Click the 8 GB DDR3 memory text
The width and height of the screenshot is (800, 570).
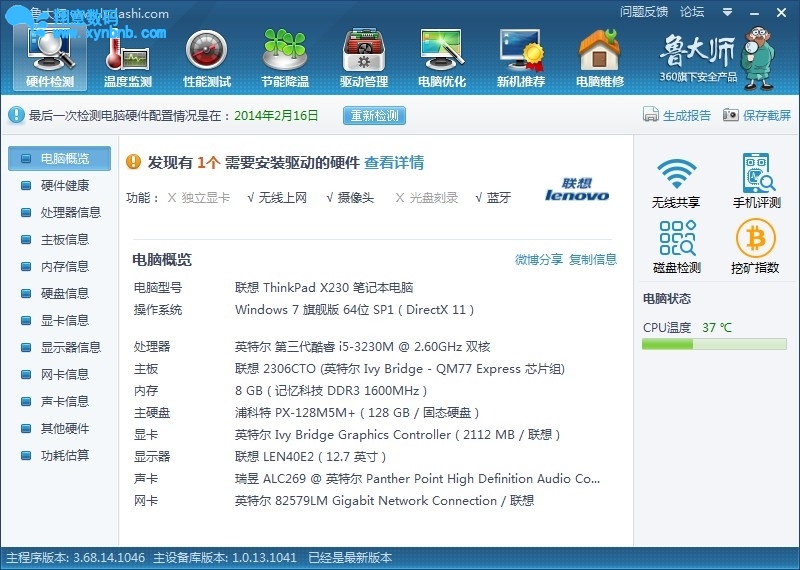coord(331,391)
